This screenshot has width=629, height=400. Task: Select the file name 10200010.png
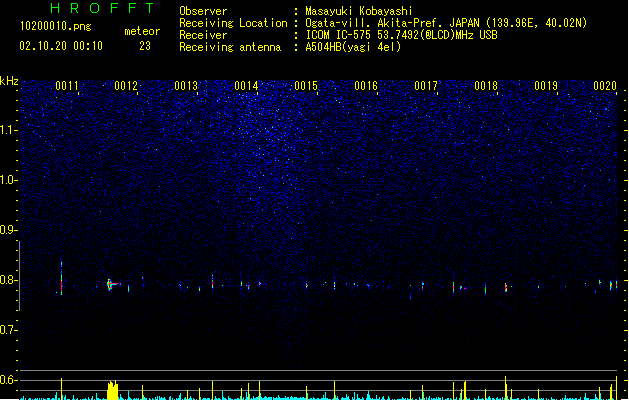pos(55,26)
